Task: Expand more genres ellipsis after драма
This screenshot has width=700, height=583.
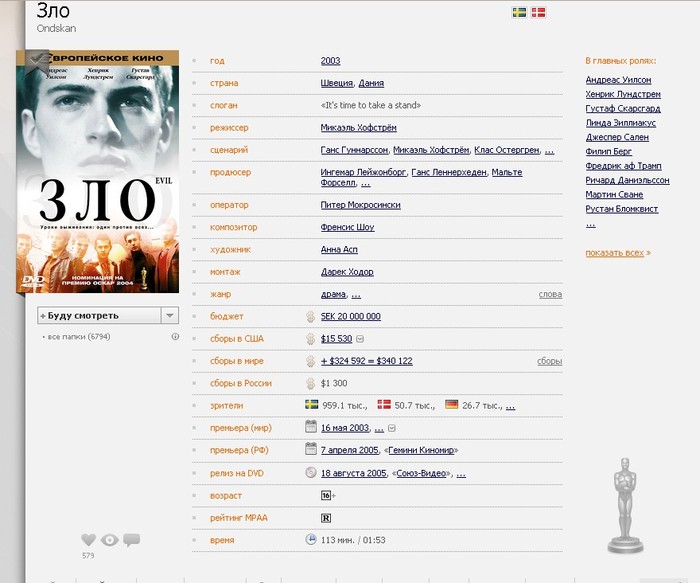Action: [356, 295]
